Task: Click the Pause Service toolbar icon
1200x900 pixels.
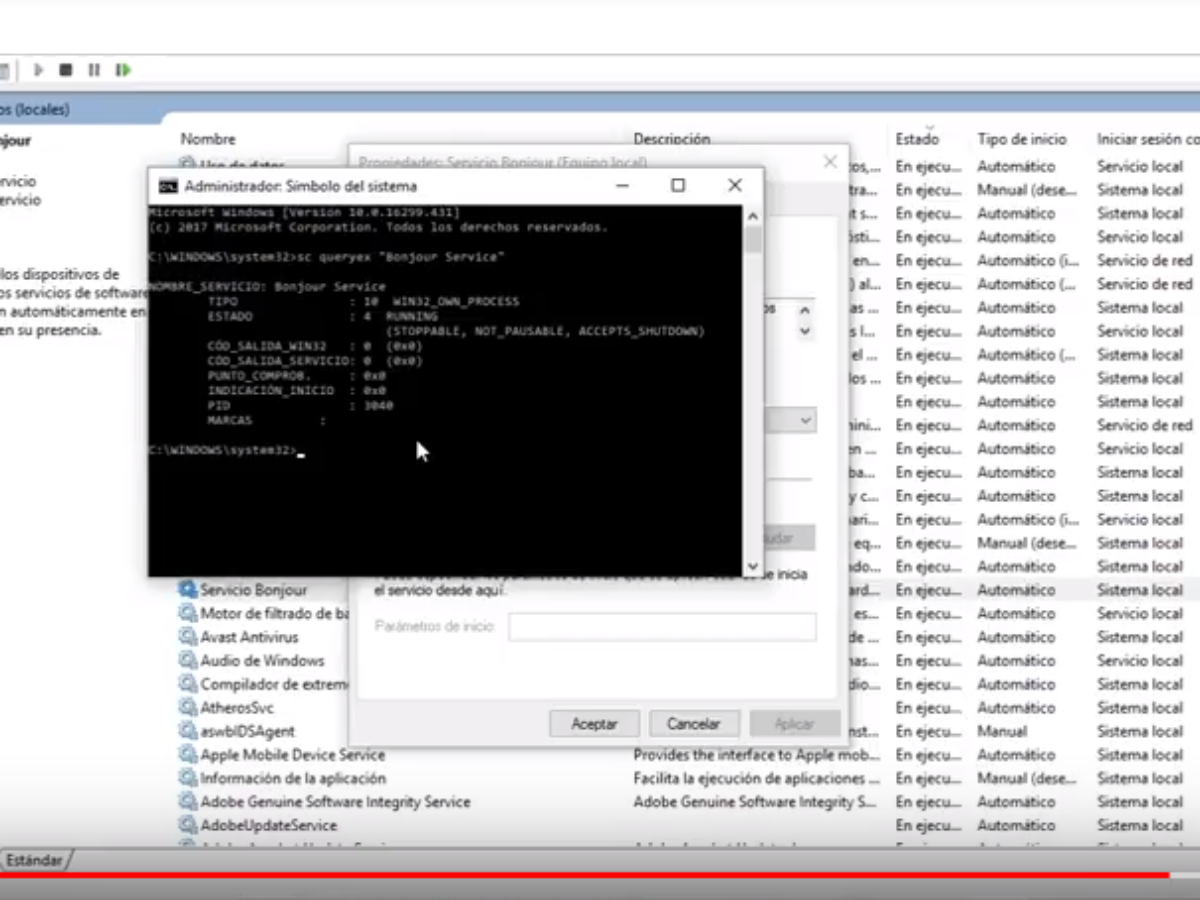Action: click(x=94, y=70)
